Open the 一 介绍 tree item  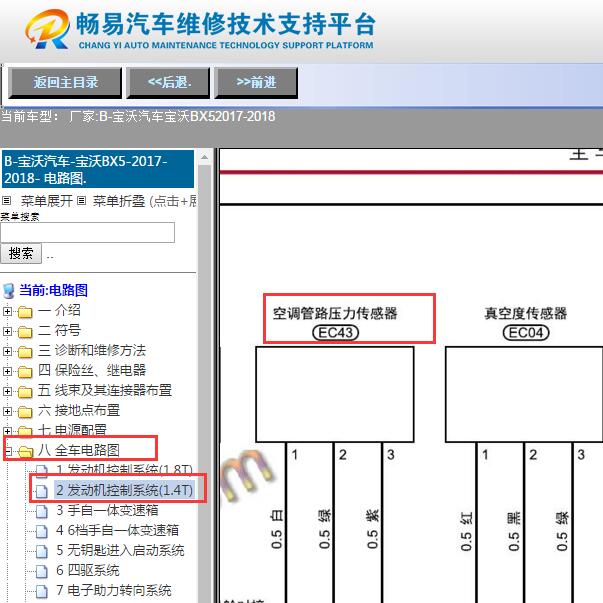pos(59,310)
